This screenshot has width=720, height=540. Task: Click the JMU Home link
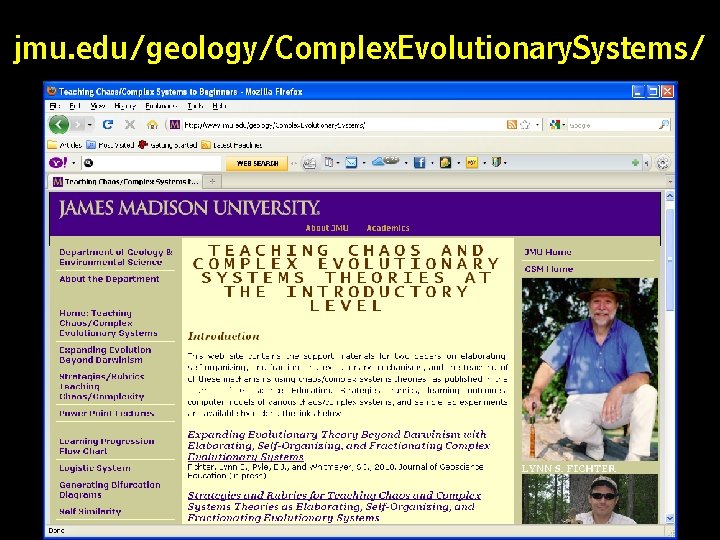pos(548,252)
